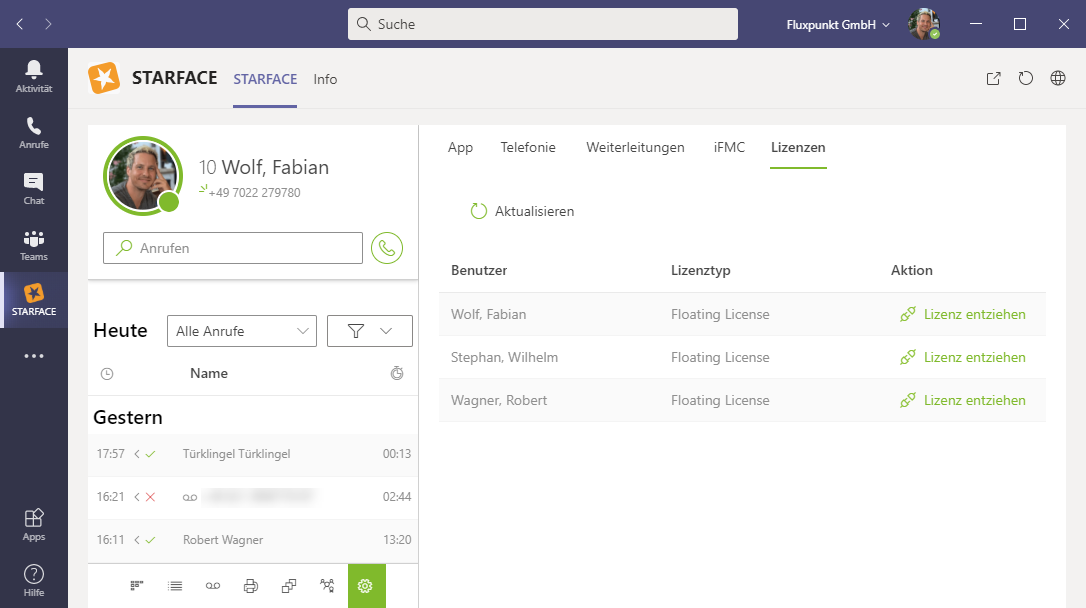
Task: Click the STARFACE orange star logo
Action: point(104,78)
